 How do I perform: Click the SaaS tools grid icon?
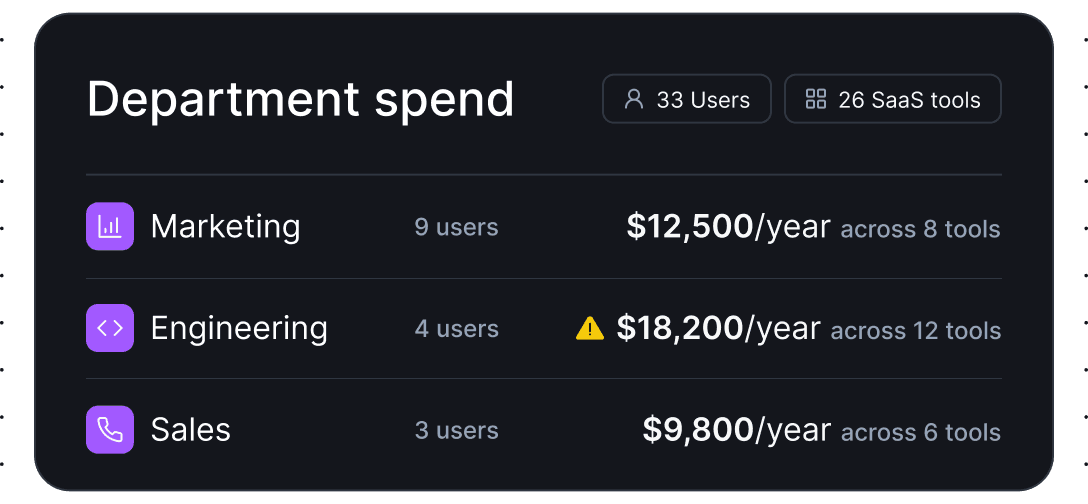[816, 99]
